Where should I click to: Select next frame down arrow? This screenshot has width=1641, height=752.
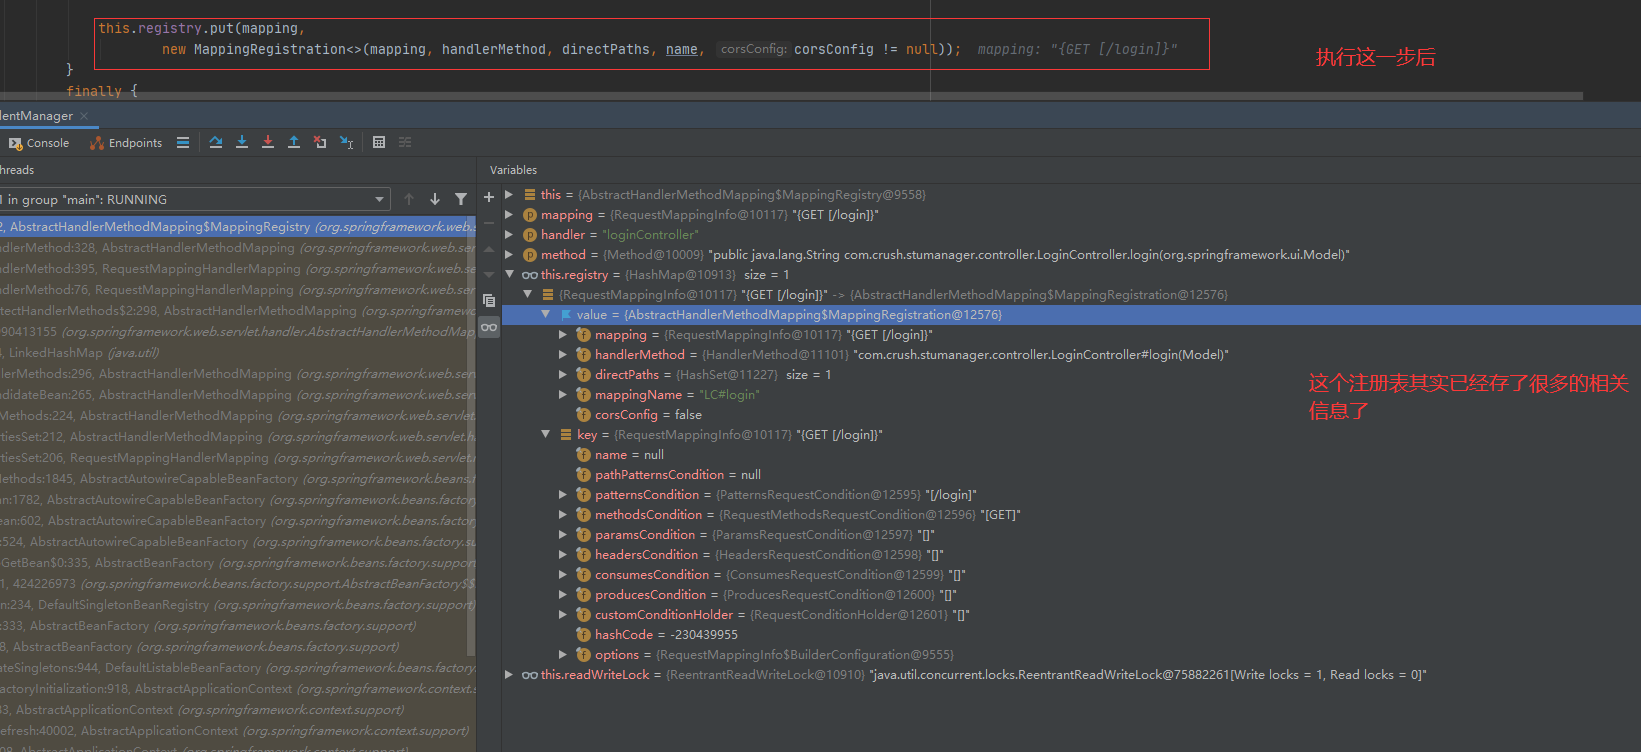tap(435, 199)
